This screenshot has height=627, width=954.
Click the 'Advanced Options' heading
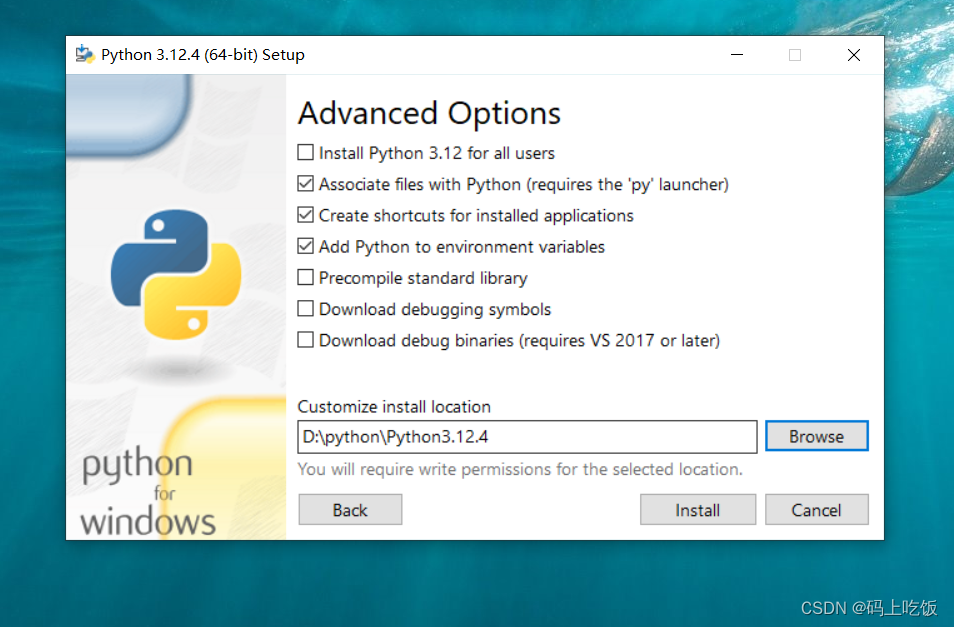(429, 113)
